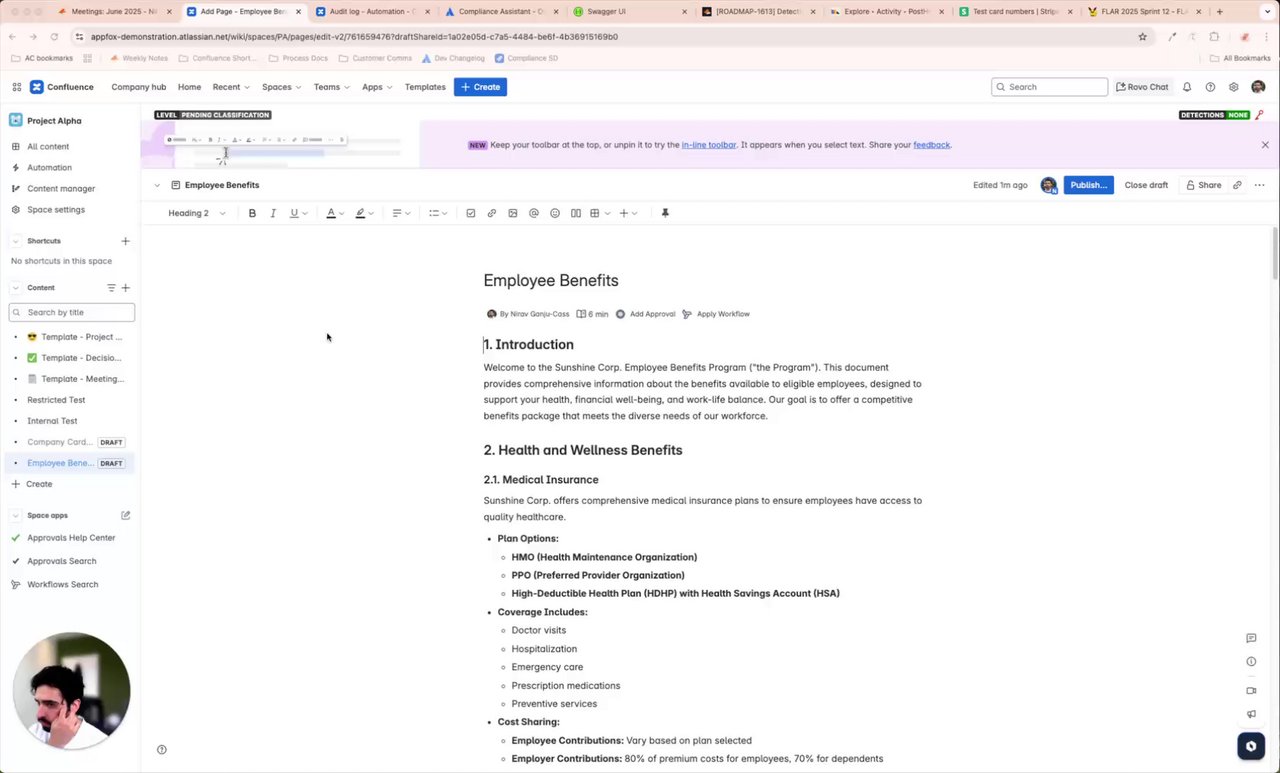Open notifications bell

[1187, 87]
